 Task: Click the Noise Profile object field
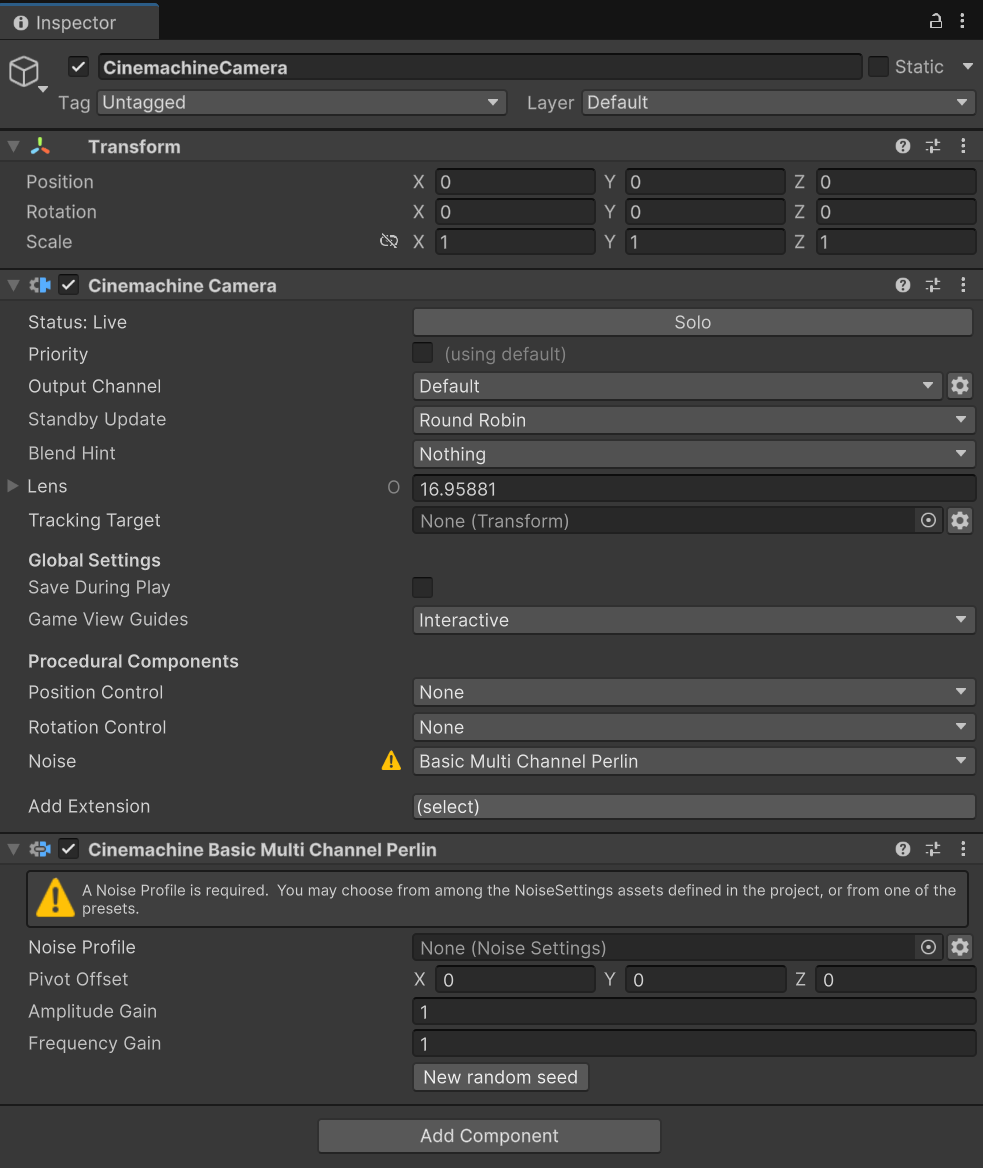click(x=663, y=948)
